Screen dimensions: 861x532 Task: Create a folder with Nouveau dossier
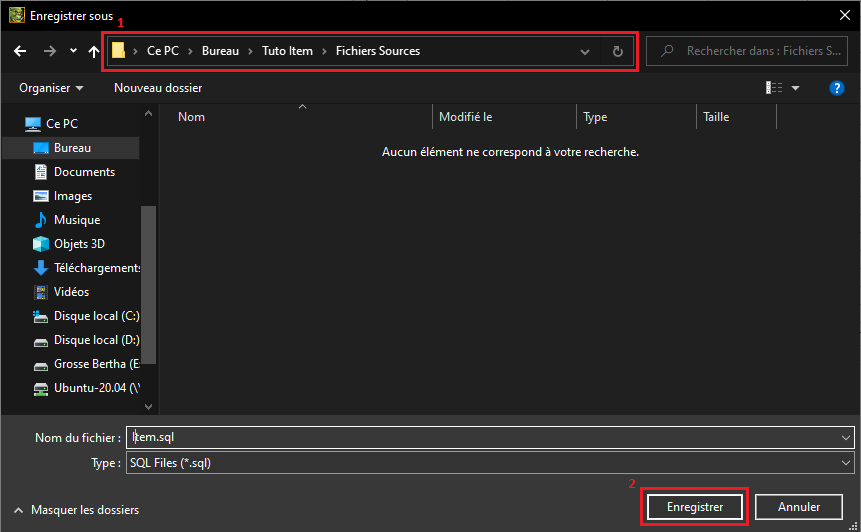pyautogui.click(x=158, y=88)
